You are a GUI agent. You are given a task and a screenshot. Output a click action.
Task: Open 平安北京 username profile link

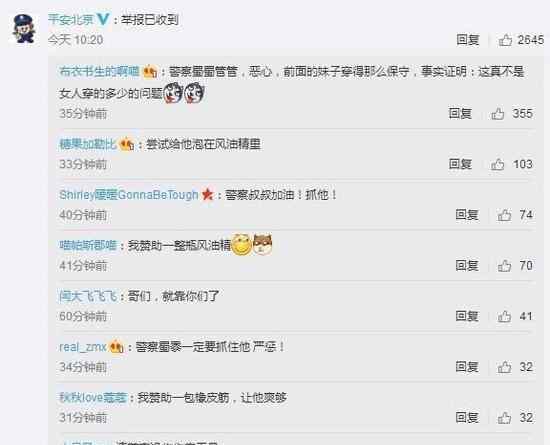coord(71,19)
